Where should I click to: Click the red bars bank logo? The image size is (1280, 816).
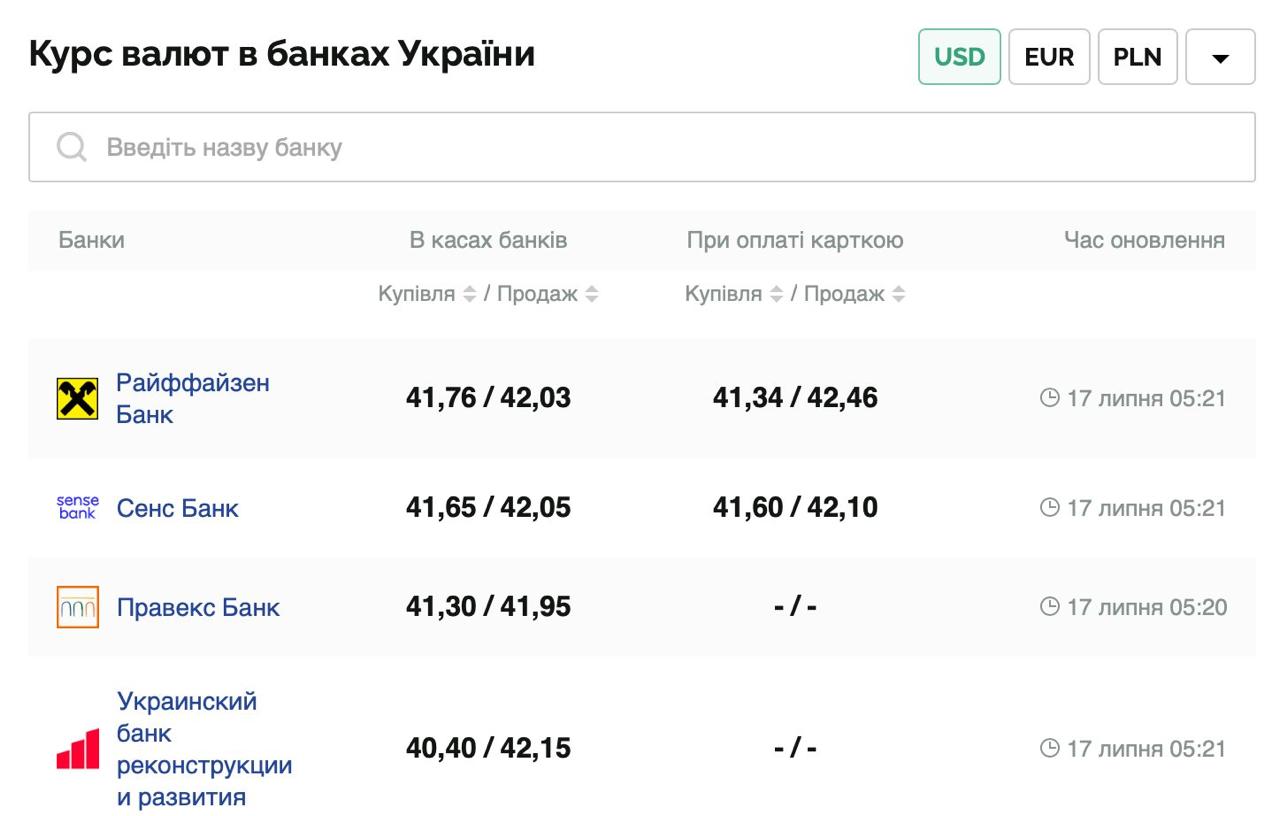tap(77, 749)
